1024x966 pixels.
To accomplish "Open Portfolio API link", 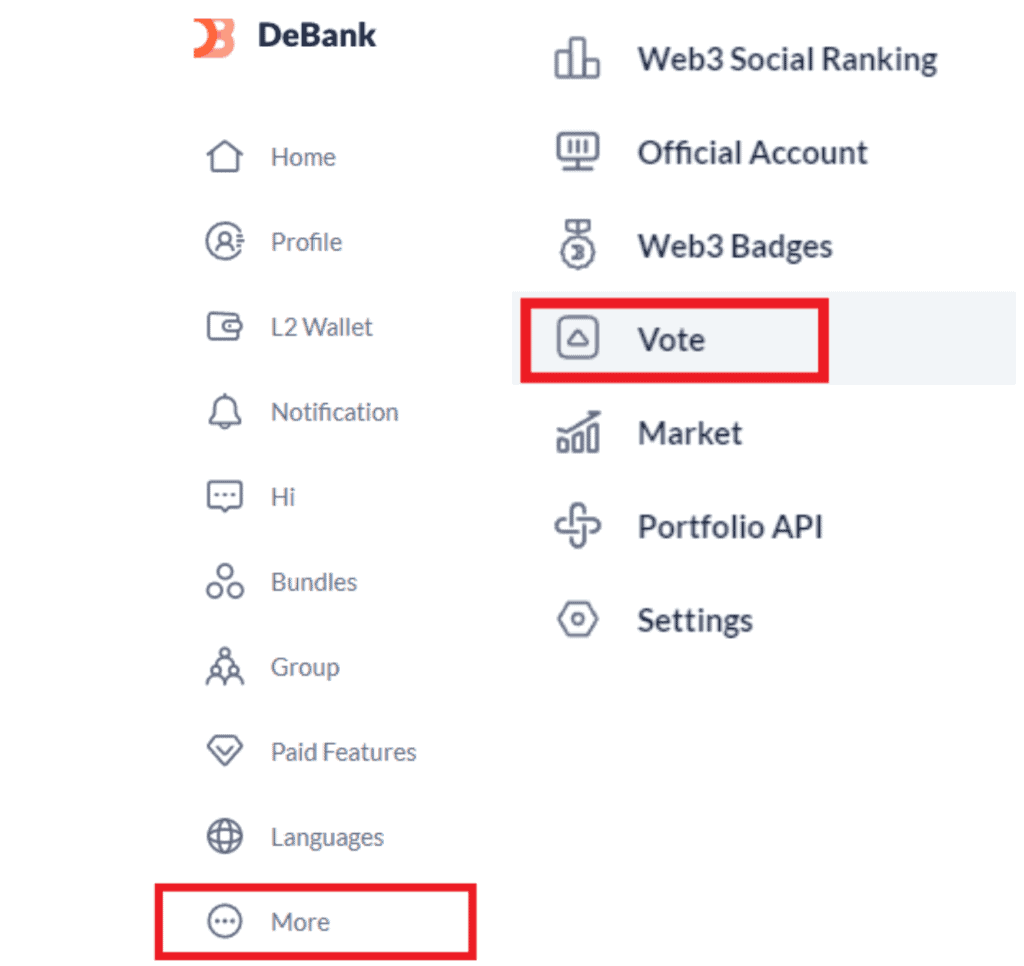I will (x=730, y=527).
